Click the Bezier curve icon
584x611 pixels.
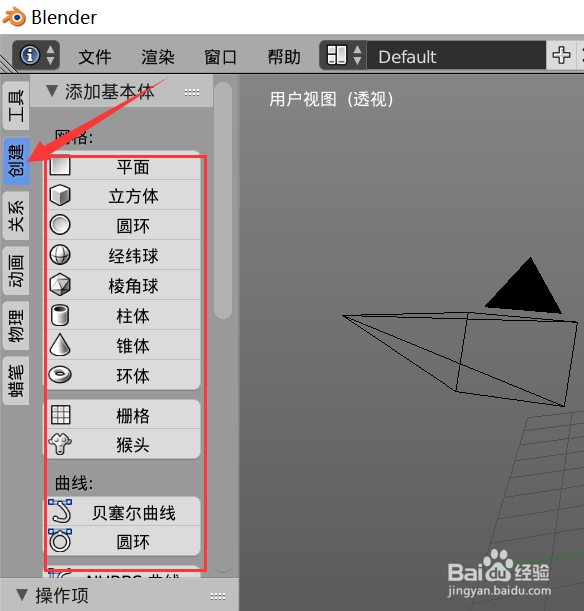[60, 511]
